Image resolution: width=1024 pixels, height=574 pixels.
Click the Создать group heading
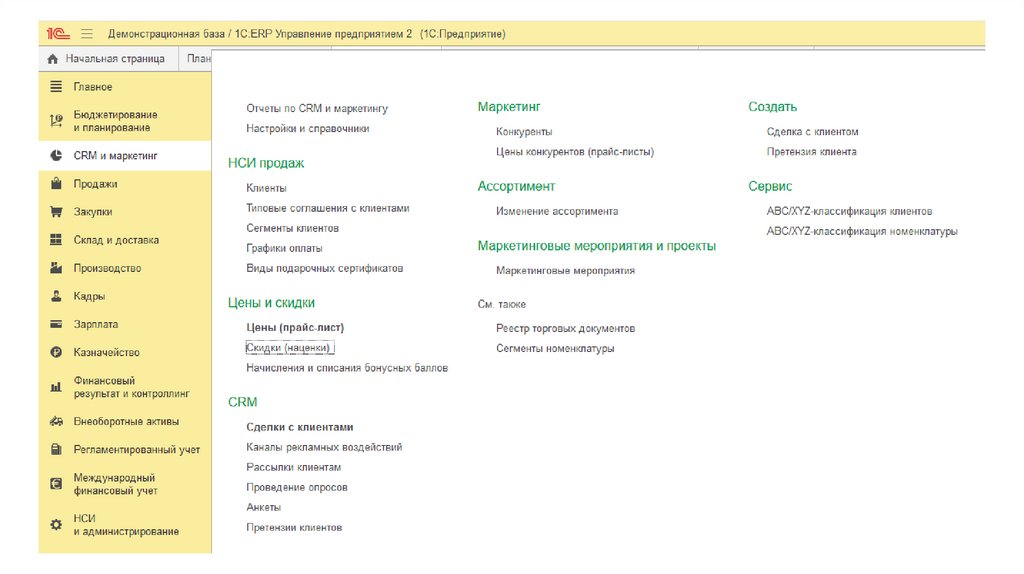(773, 107)
